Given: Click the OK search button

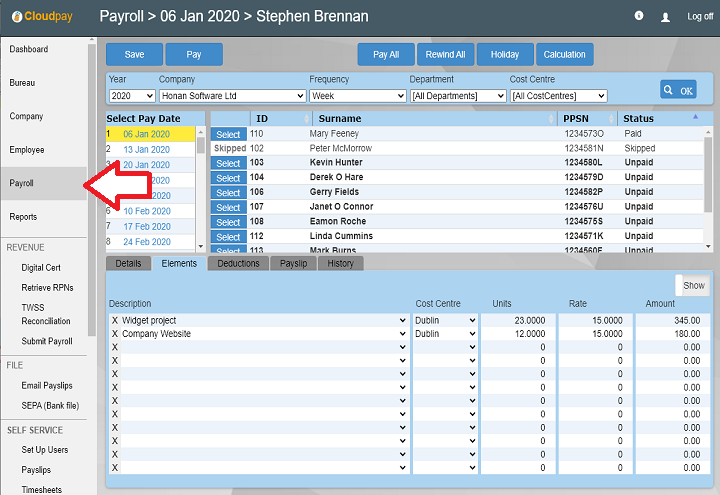Looking at the screenshot, I should [x=678, y=90].
